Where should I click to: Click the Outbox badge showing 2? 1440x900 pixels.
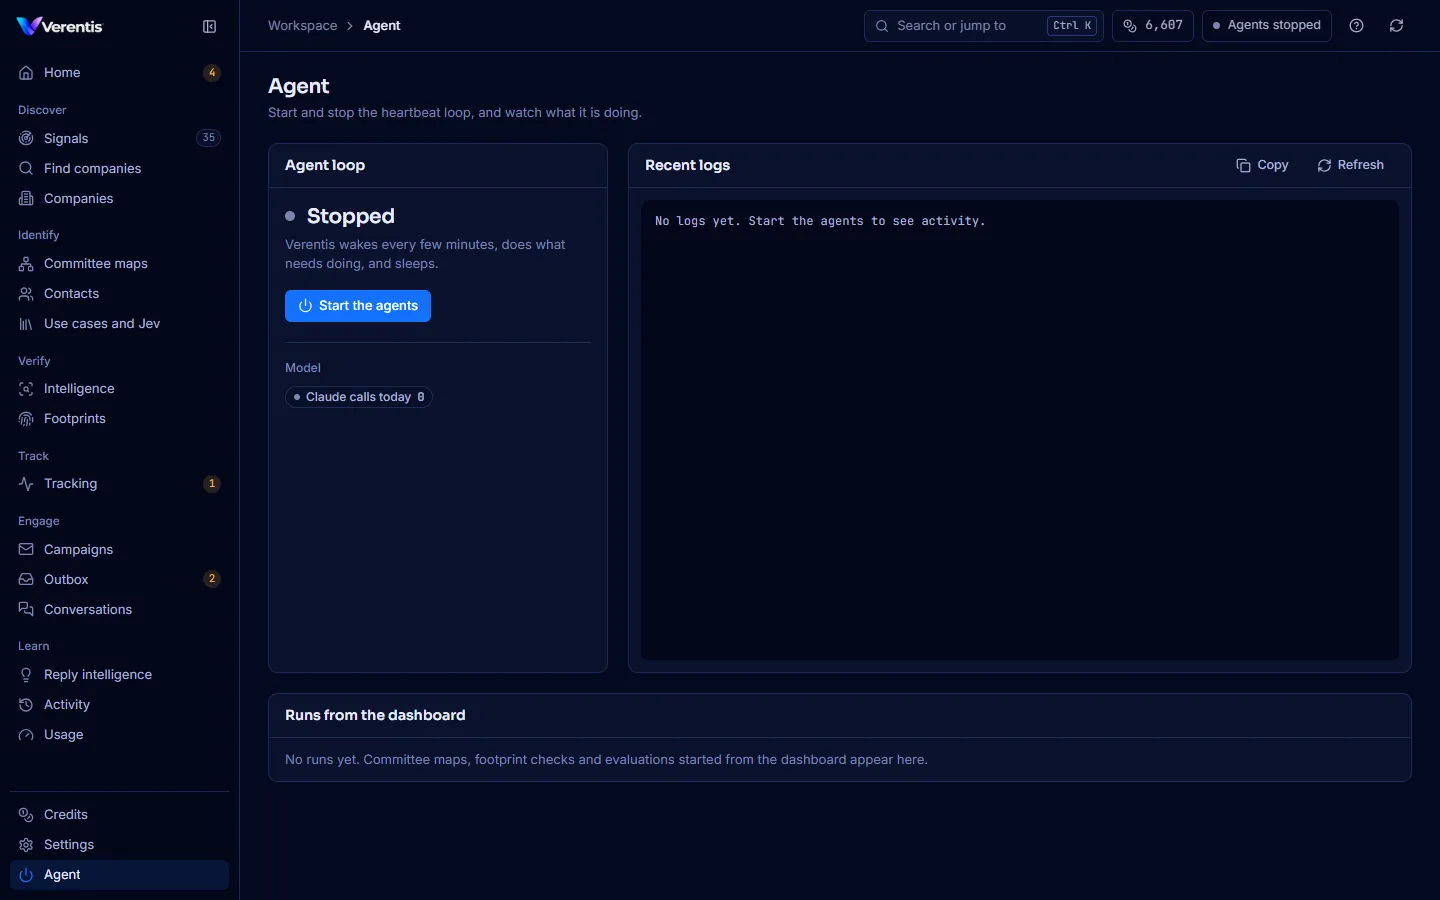(x=211, y=579)
